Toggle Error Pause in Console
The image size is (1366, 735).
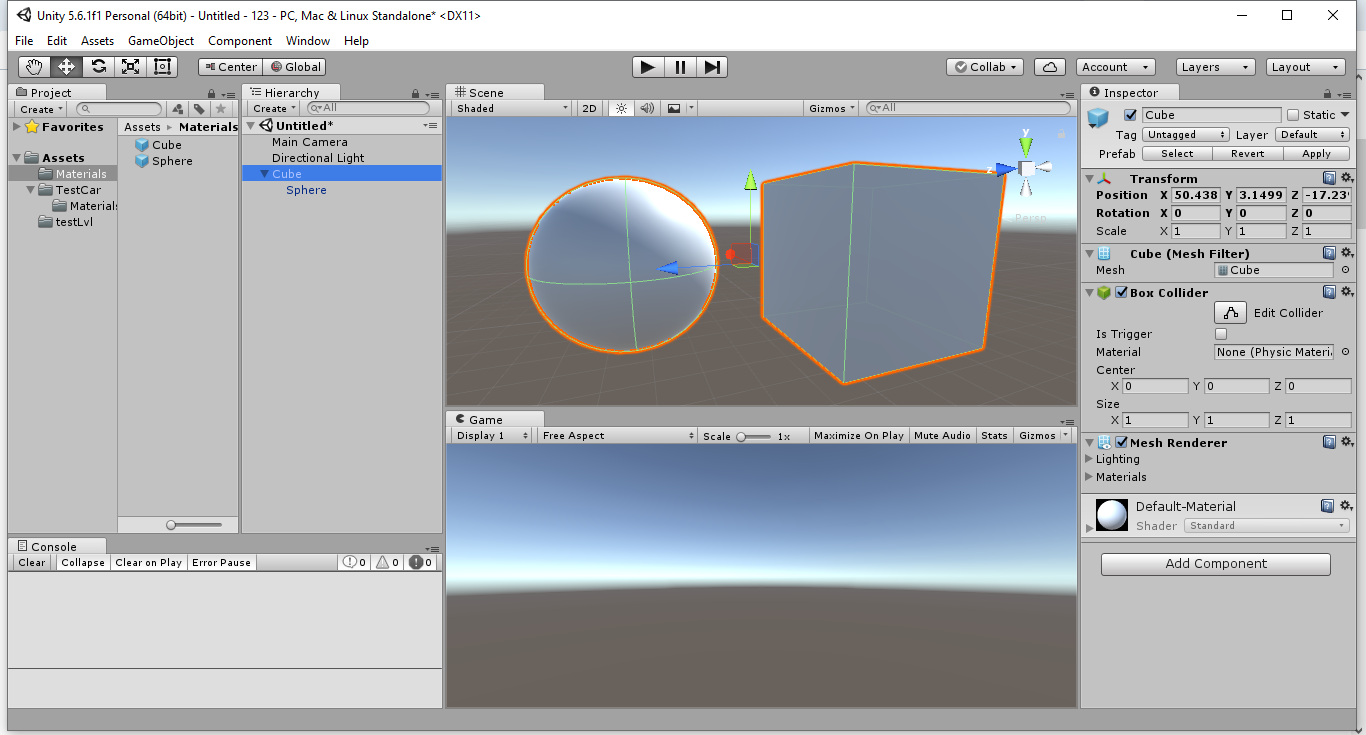click(222, 562)
